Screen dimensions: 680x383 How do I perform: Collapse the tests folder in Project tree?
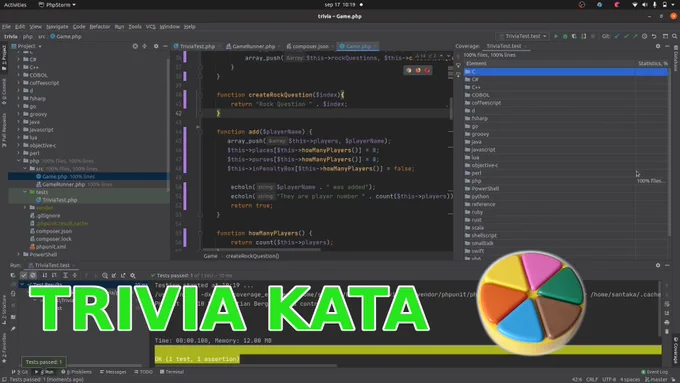pos(25,192)
